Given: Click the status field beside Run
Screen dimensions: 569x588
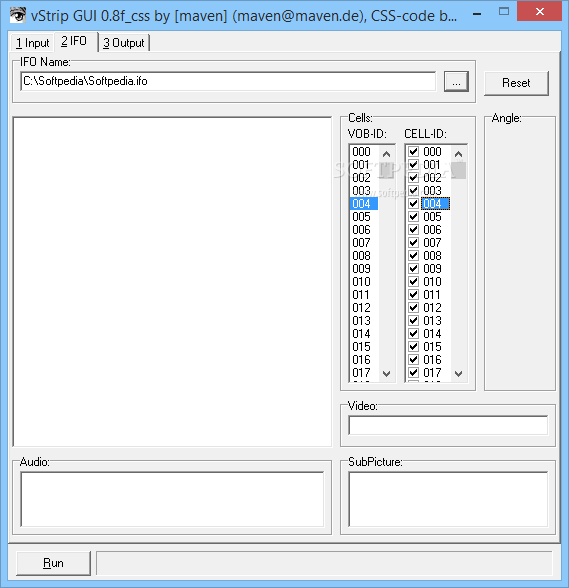Looking at the screenshot, I should (324, 563).
